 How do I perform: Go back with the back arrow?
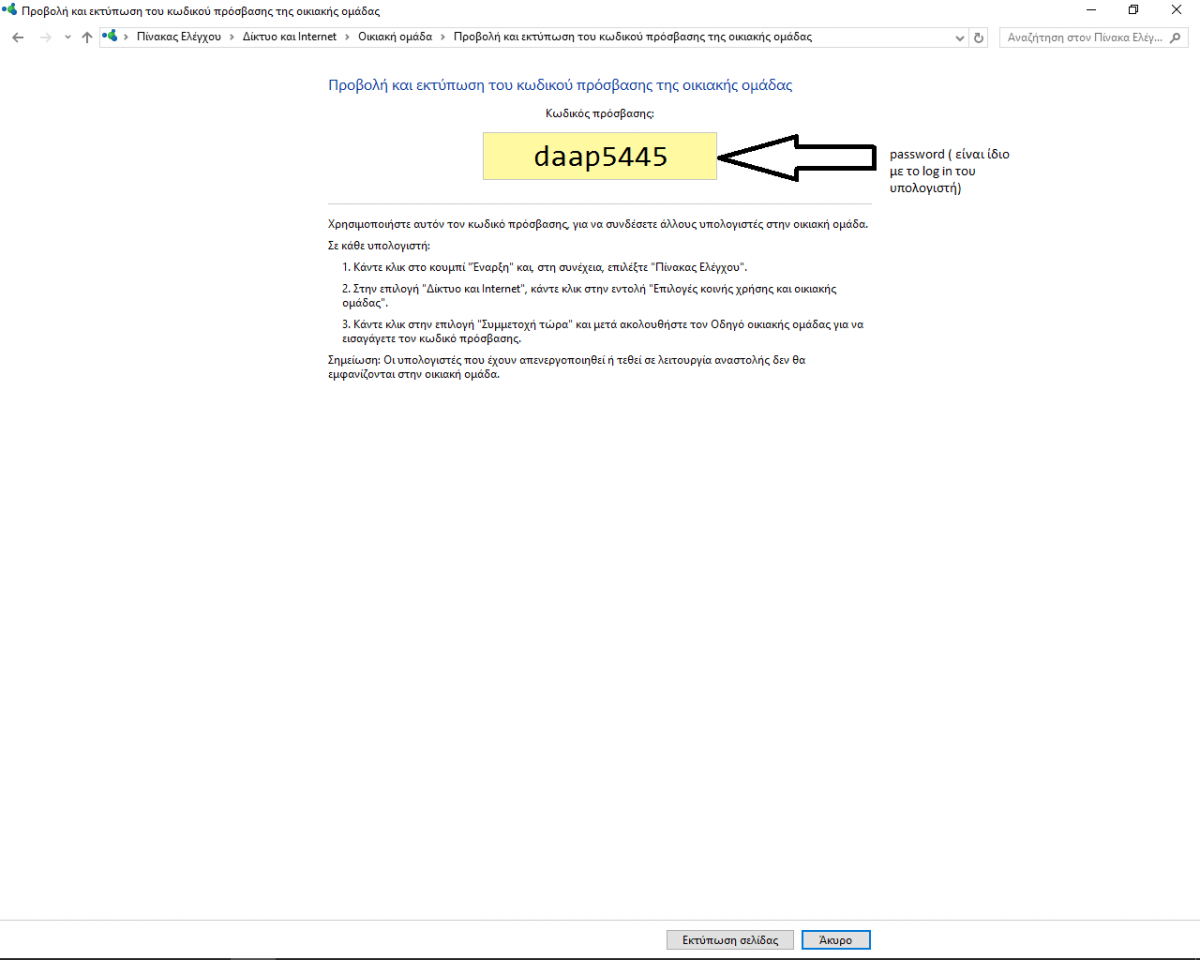18,37
